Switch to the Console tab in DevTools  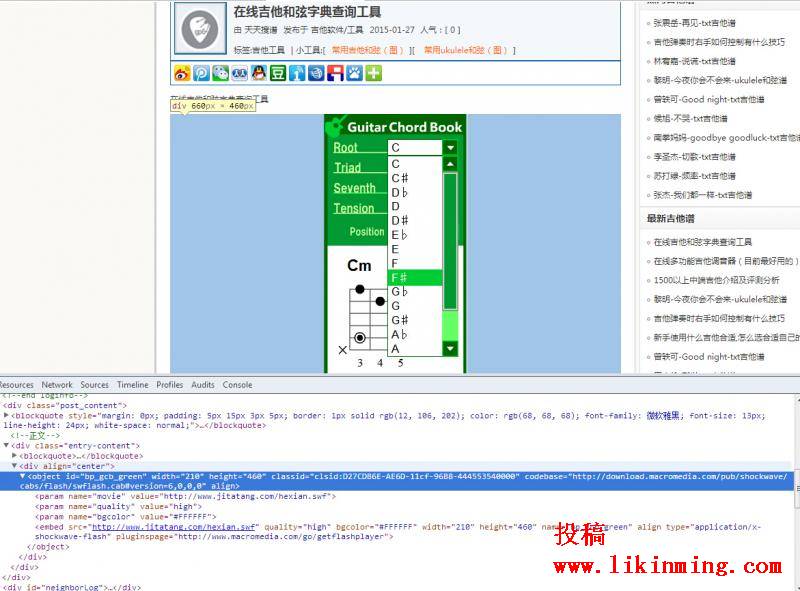(x=237, y=384)
